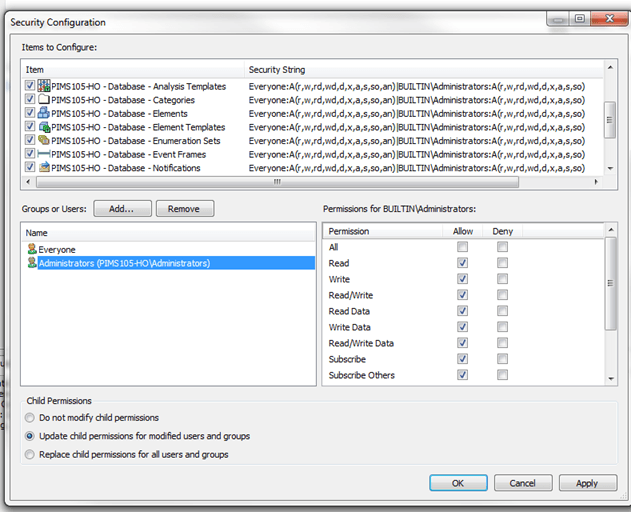Viewport: 631px width, 512px height.
Task: Toggle Allow for Read permission
Action: 462,263
